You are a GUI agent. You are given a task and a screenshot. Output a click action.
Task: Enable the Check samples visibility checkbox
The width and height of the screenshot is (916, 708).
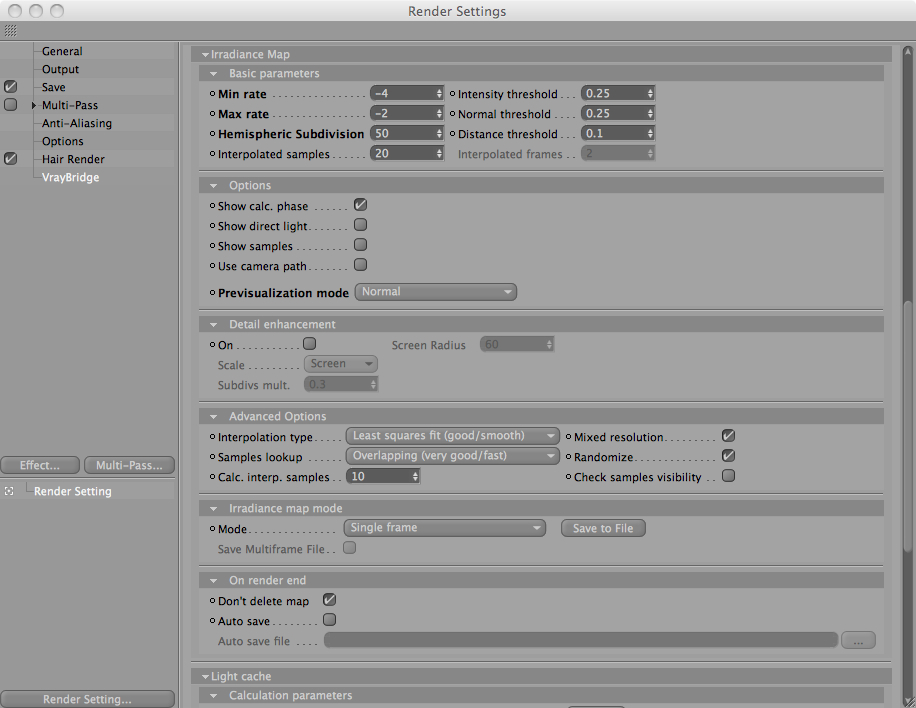(728, 476)
